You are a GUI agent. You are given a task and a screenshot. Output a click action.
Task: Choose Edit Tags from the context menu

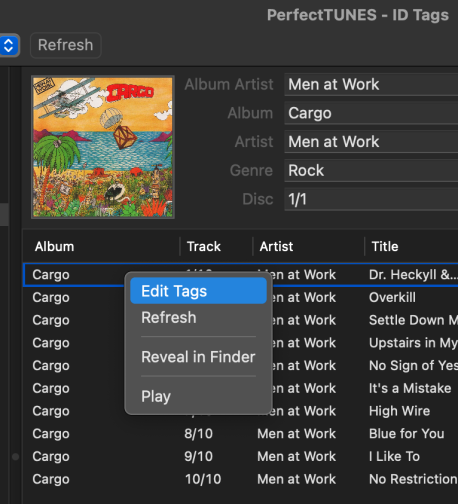198,291
